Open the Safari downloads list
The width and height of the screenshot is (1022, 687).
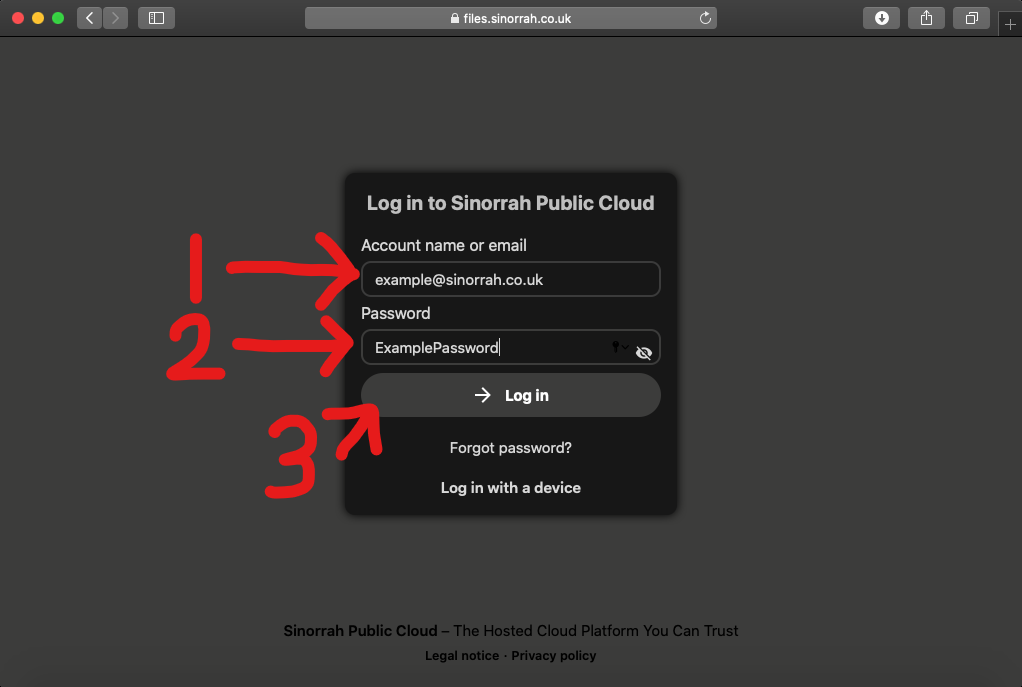tap(882, 18)
